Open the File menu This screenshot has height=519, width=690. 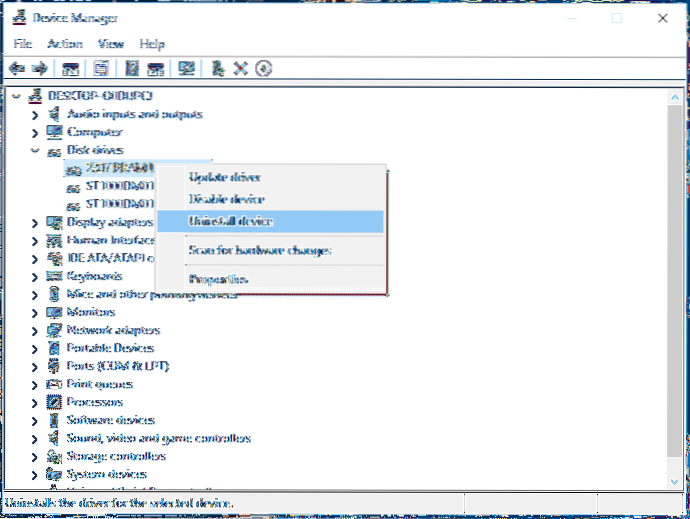pos(22,44)
